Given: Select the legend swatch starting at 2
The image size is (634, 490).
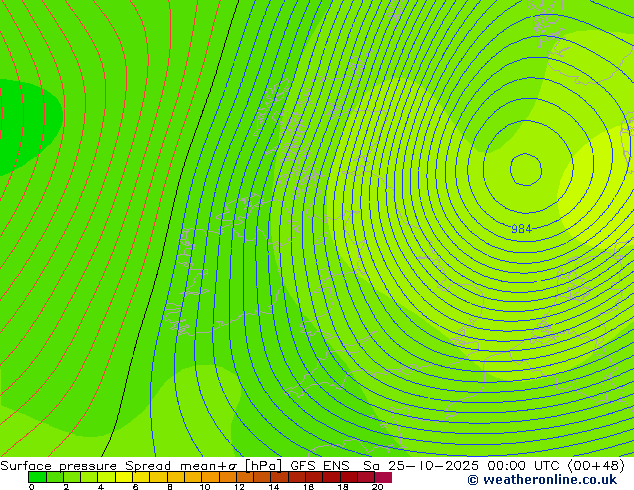Looking at the screenshot, I should tap(72, 477).
